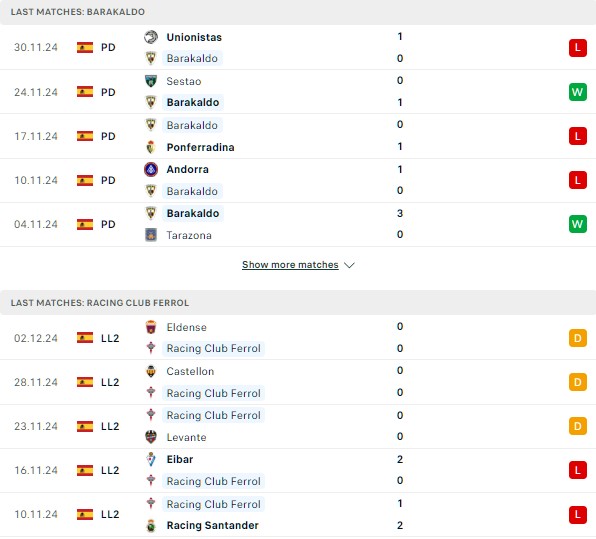Expand the Show more matches link
Screen dimensions: 596x539
click(x=290, y=265)
